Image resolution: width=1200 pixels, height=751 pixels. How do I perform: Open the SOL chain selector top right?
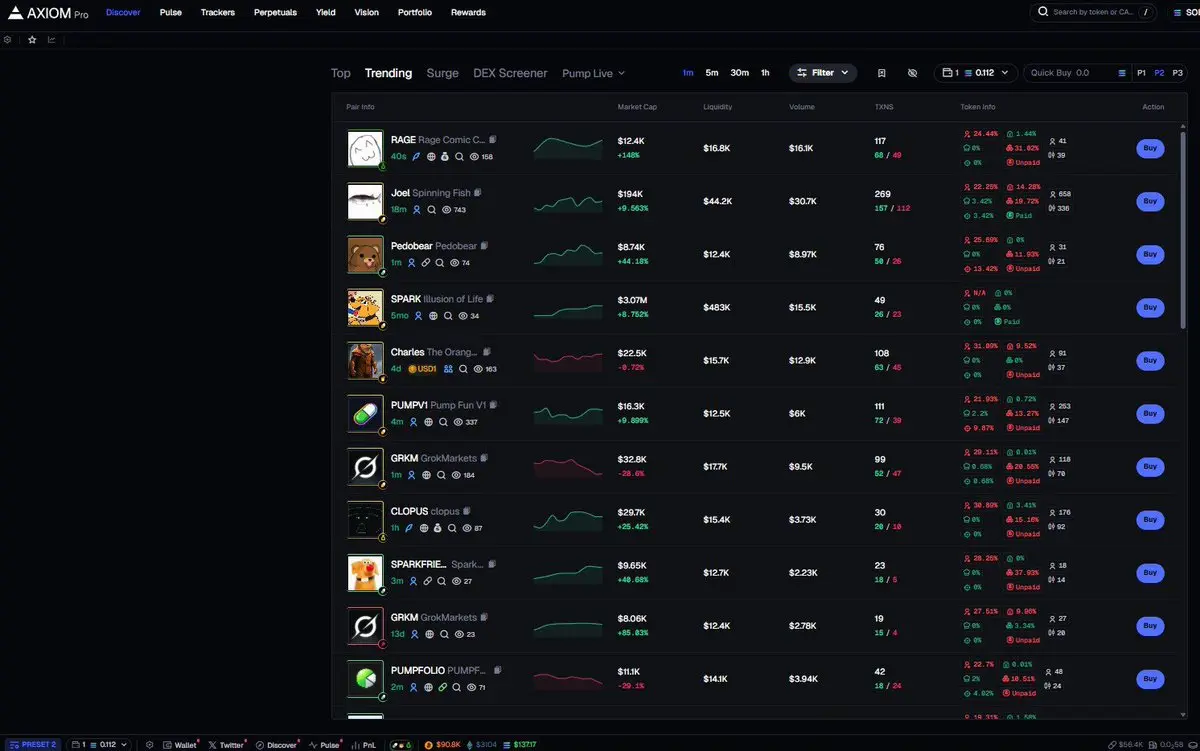(1182, 13)
